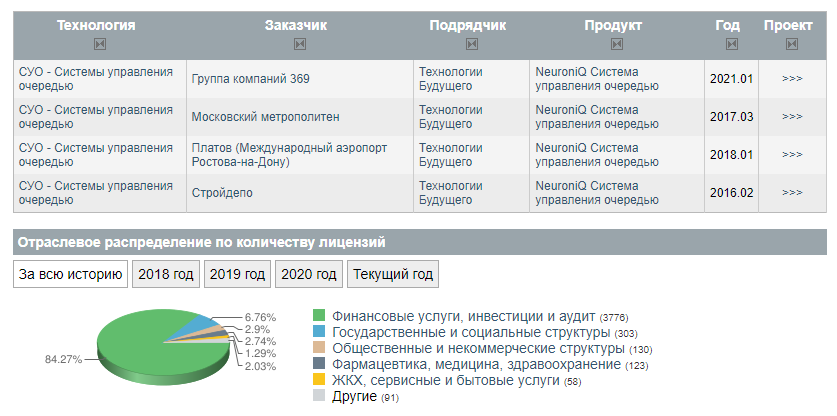Show Текущий год distribution

pyautogui.click(x=393, y=274)
